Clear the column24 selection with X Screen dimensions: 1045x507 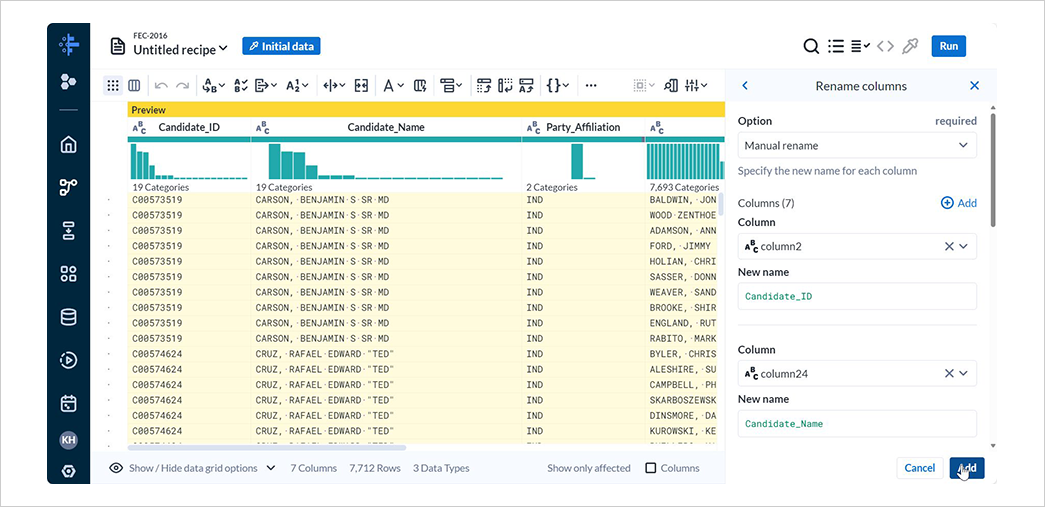(949, 374)
